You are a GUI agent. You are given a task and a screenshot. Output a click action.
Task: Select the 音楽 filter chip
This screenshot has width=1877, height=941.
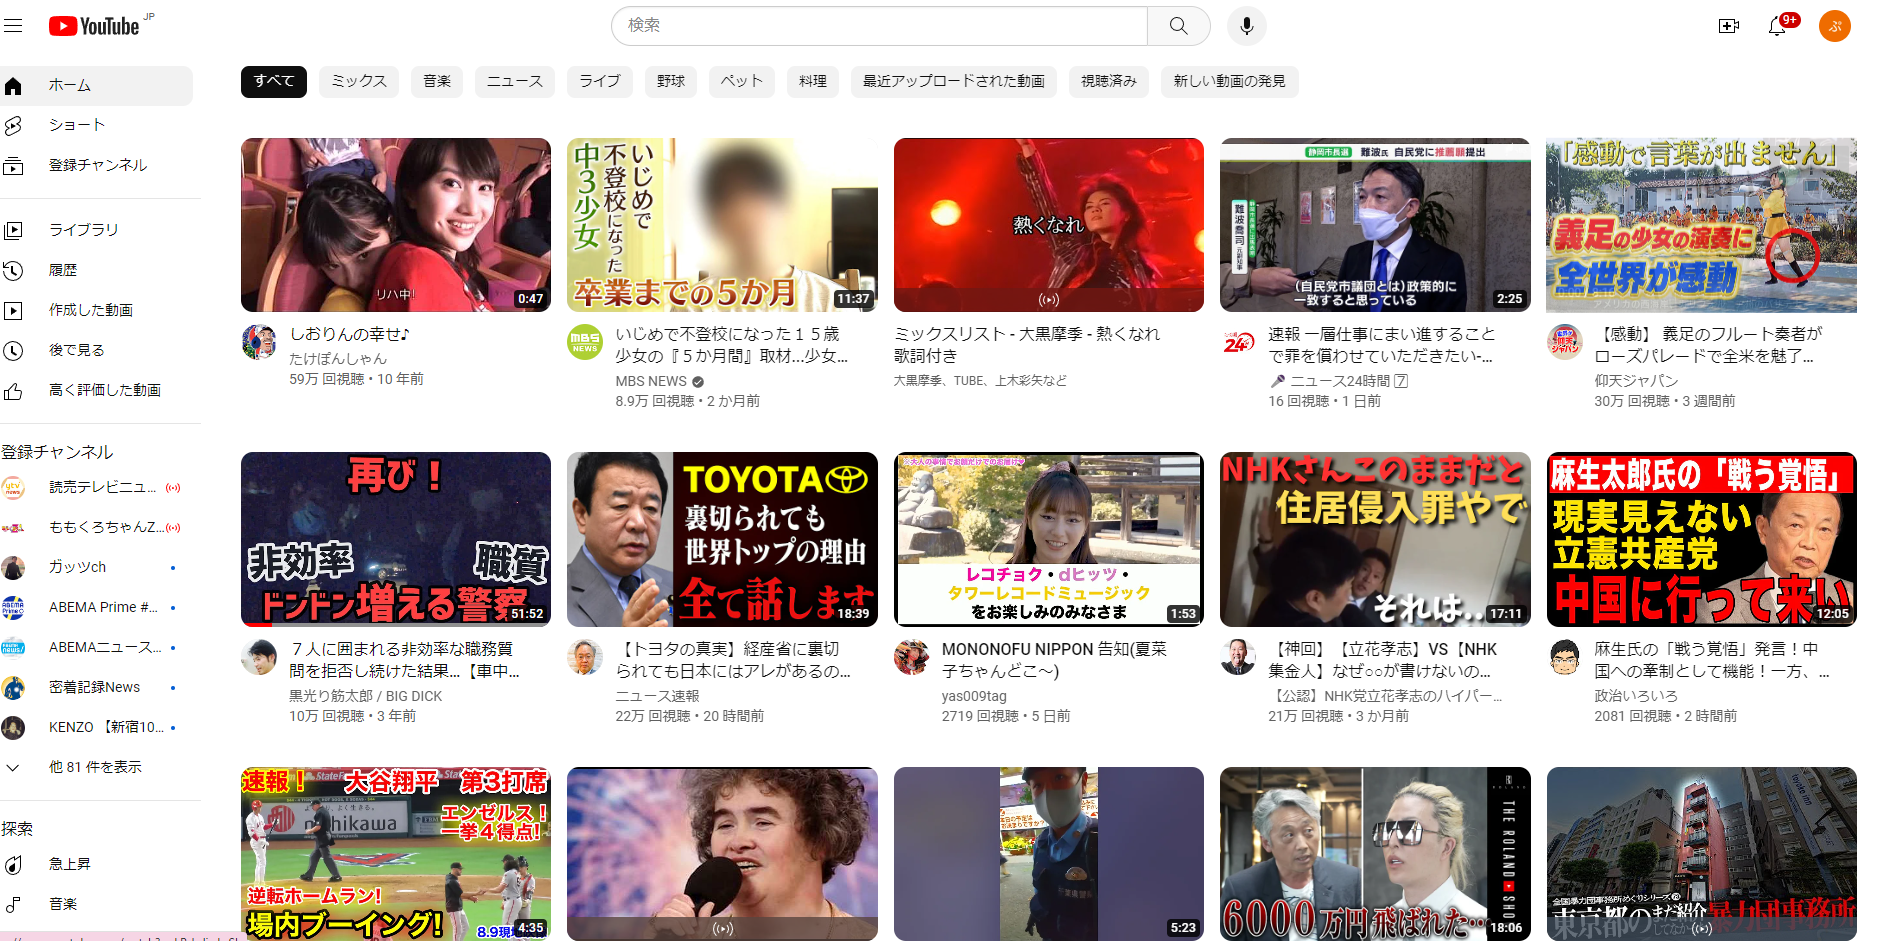click(437, 81)
